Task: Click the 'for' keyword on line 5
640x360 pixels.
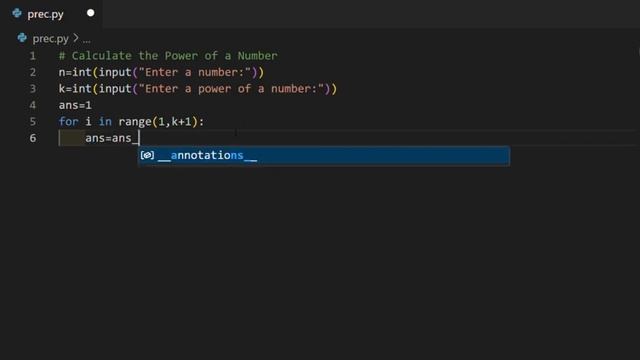Action: (69, 122)
